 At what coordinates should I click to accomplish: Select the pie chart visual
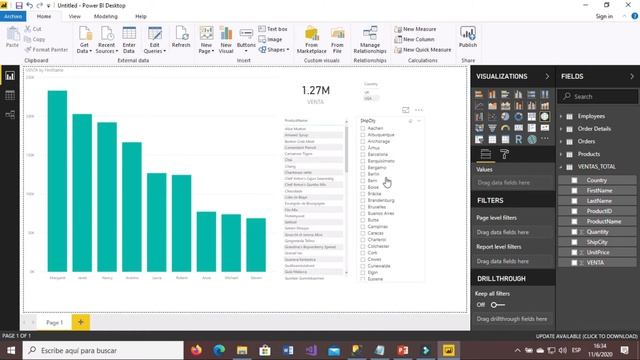505,117
